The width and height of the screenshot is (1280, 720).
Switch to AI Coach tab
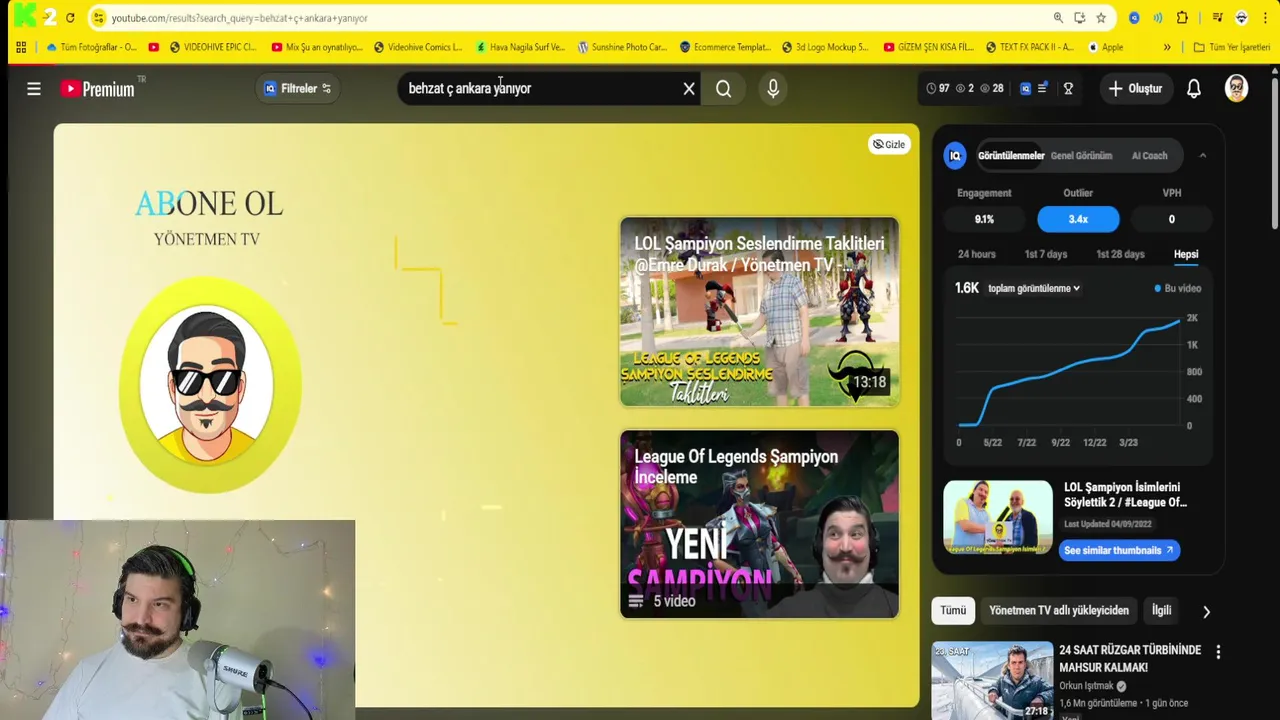1149,156
